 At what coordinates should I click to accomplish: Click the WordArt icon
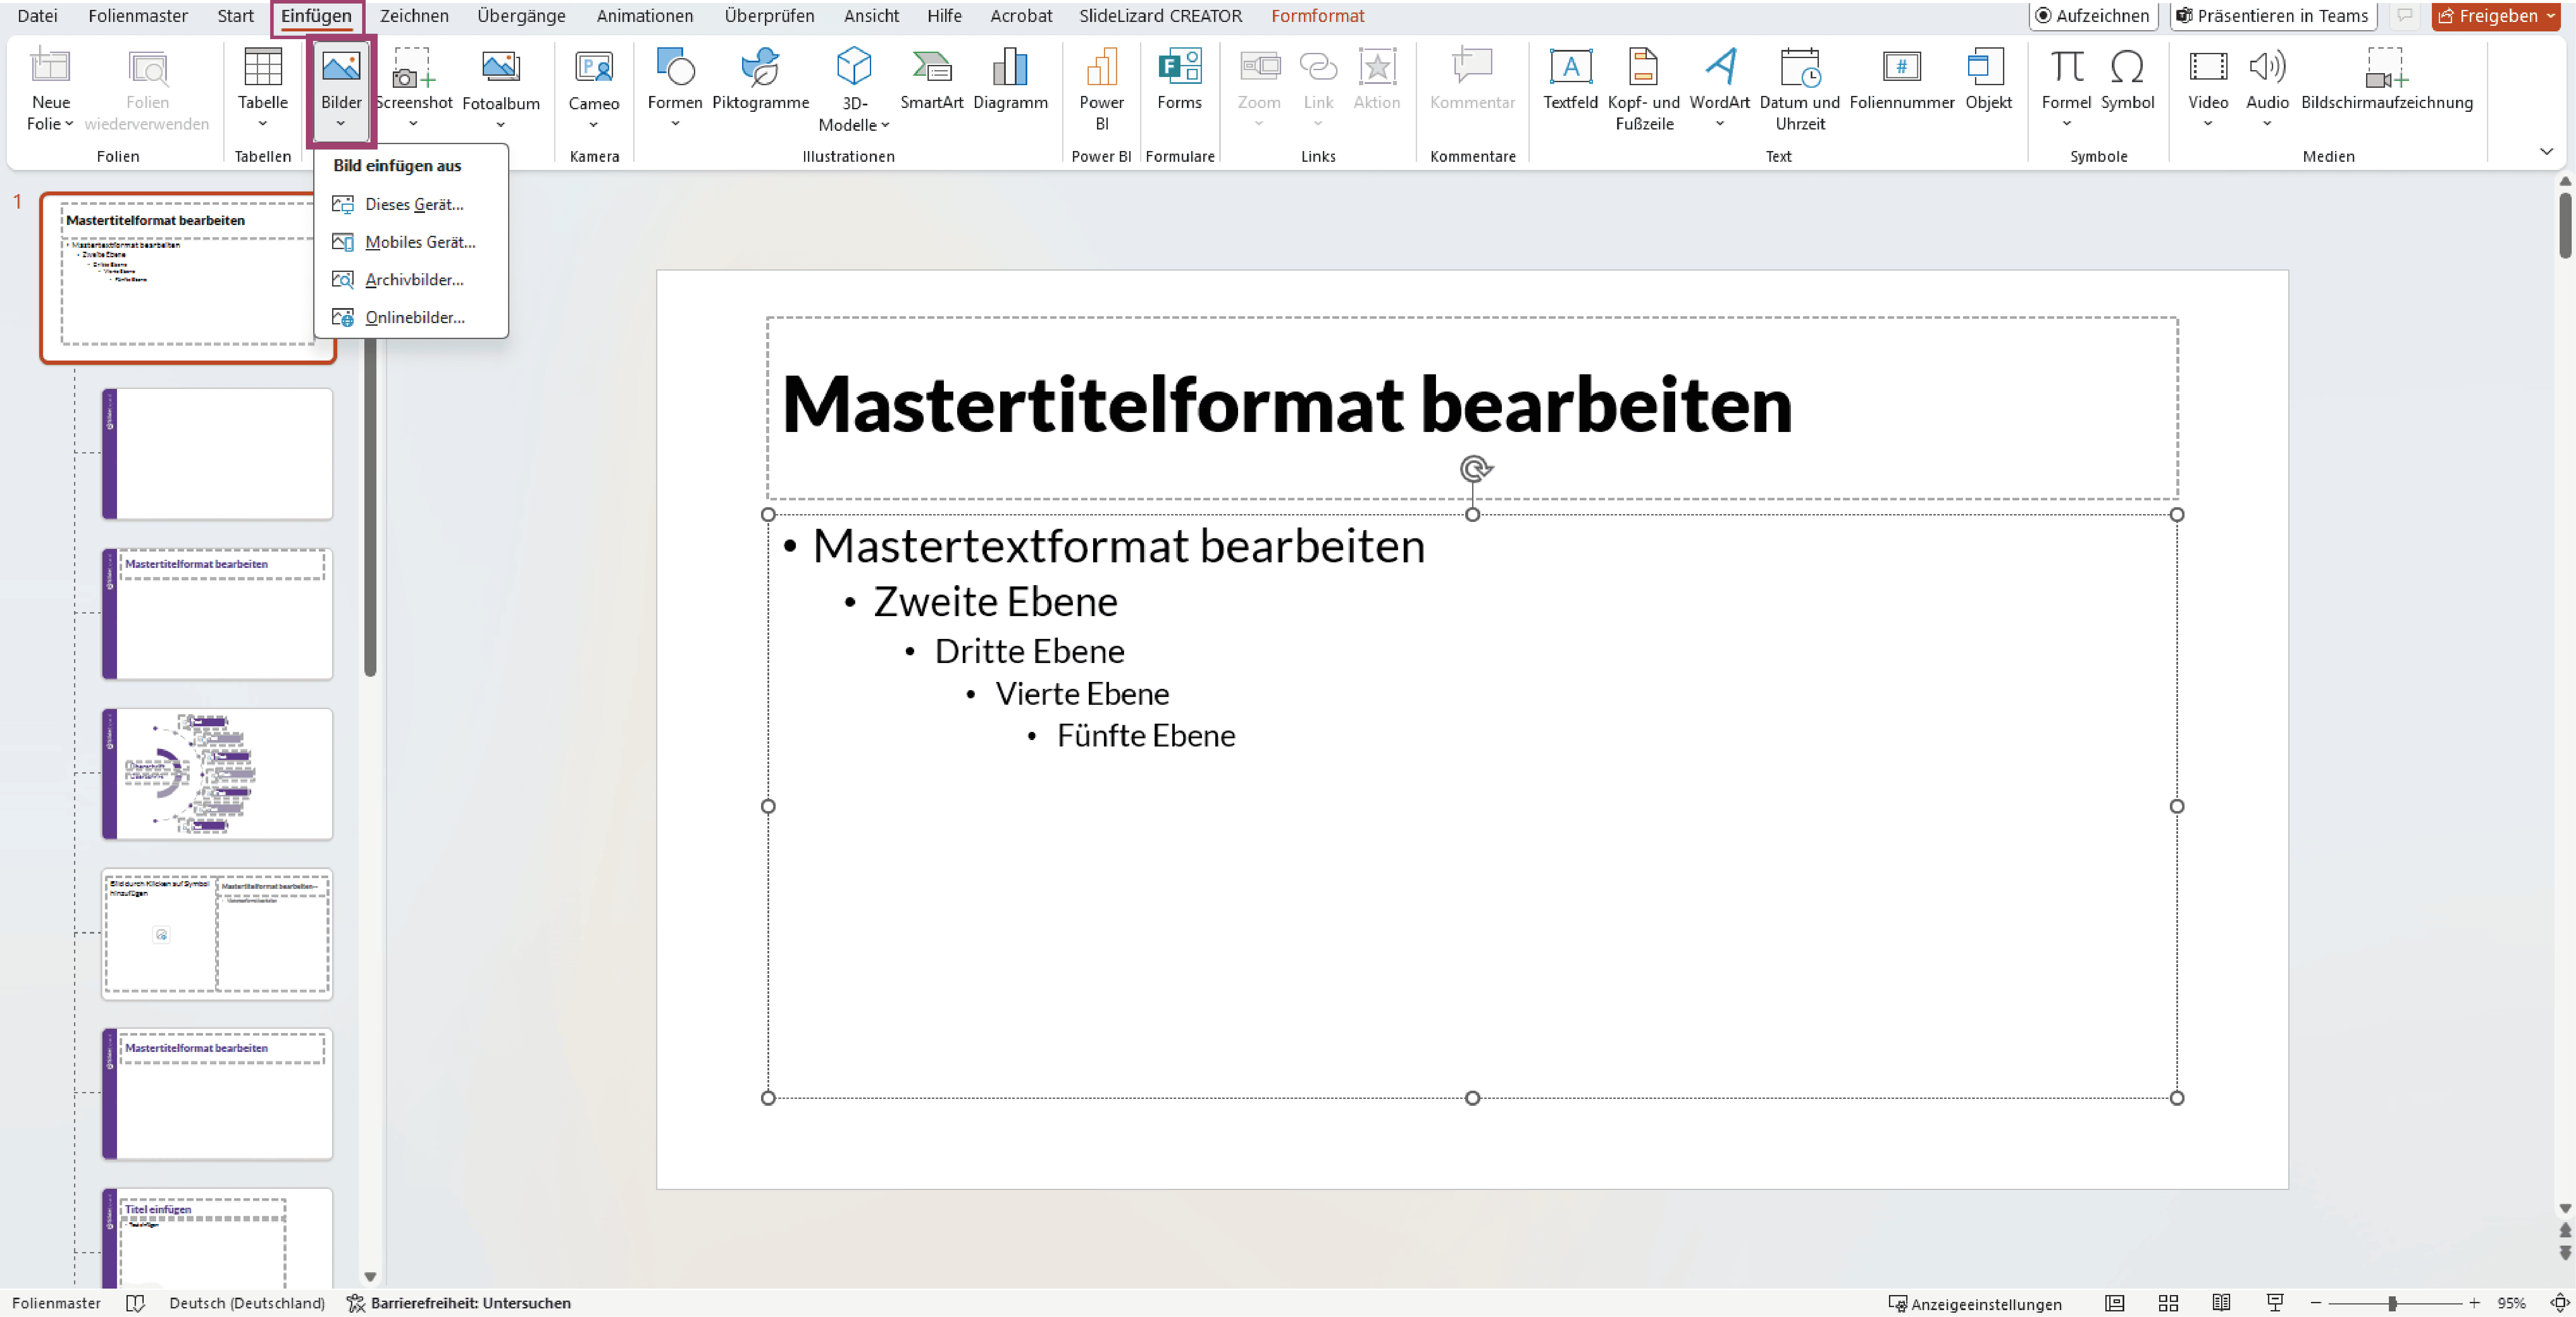point(1720,68)
